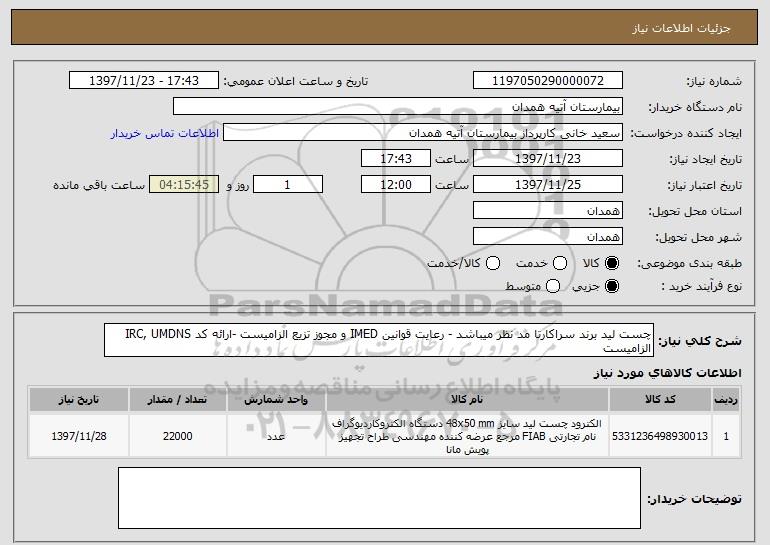Click the کد کالا column header
Viewport: 770px width, 545px height.
coord(660,400)
